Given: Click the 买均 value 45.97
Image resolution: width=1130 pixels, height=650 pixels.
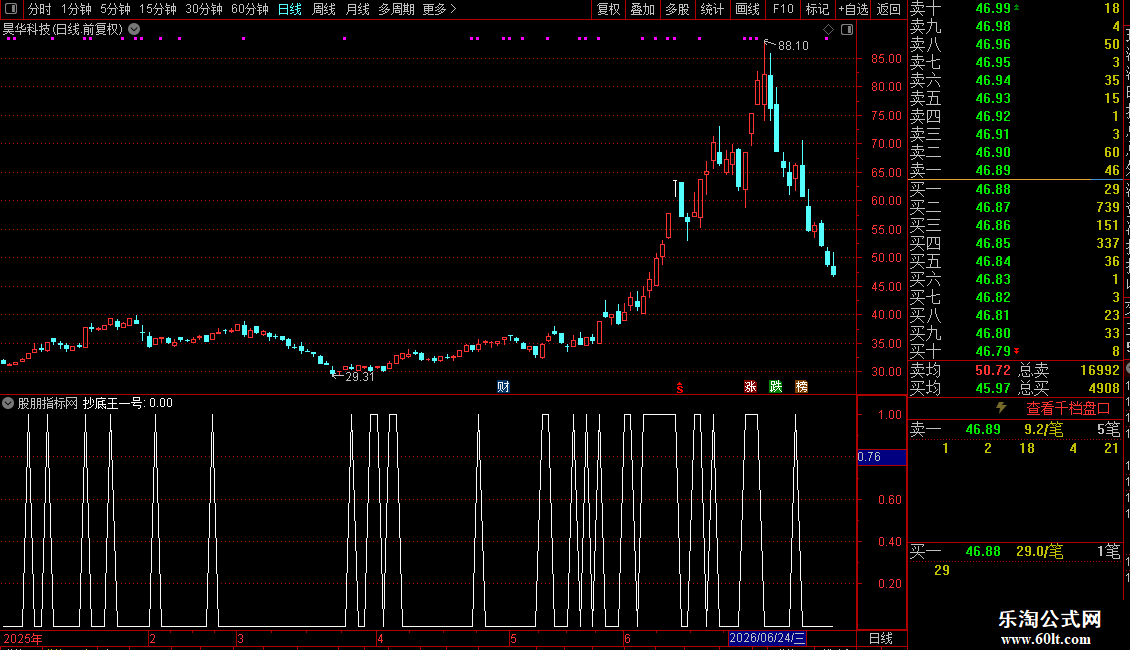Looking at the screenshot, I should pyautogui.click(x=993, y=388).
